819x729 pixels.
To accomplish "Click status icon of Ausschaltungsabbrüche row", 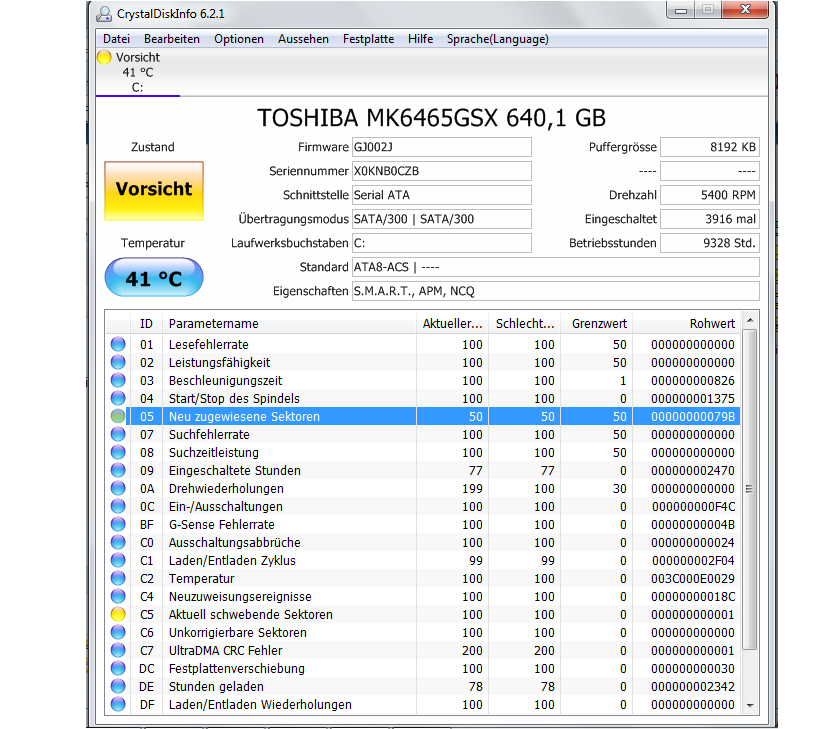I will (x=119, y=543).
